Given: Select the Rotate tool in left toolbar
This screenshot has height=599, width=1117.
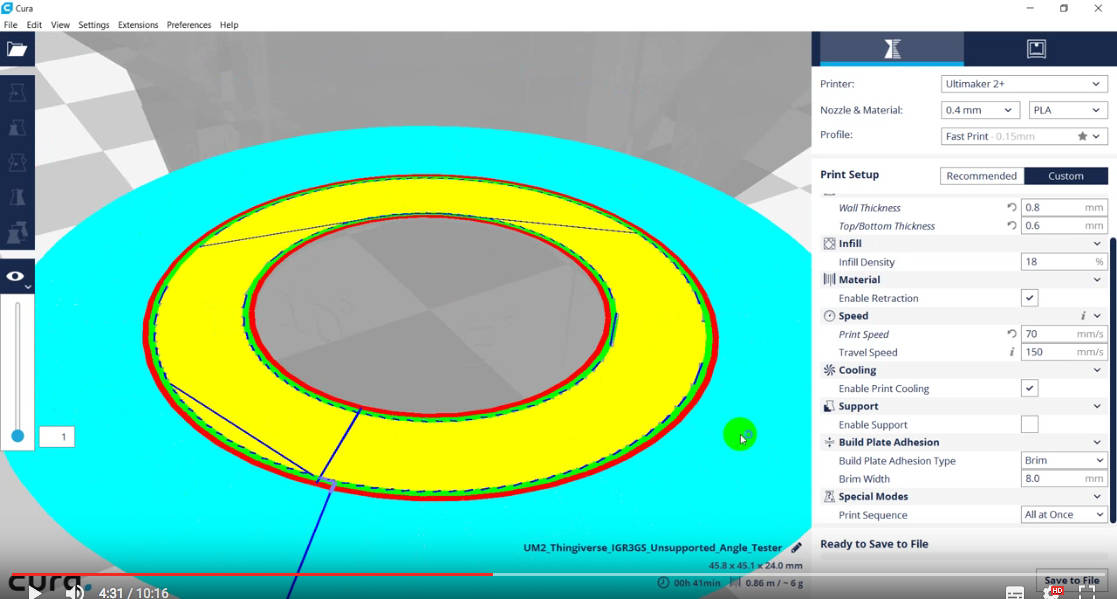Looking at the screenshot, I should pos(17,162).
